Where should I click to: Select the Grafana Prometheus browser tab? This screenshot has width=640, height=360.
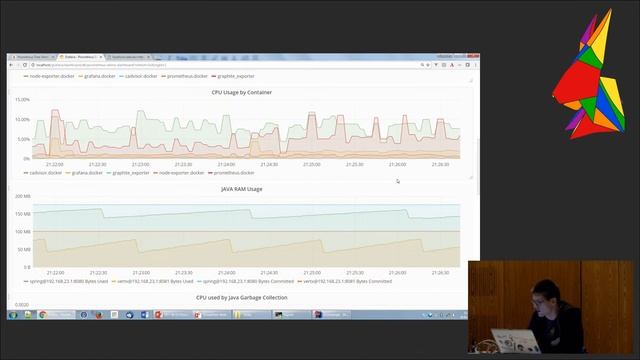point(80,57)
